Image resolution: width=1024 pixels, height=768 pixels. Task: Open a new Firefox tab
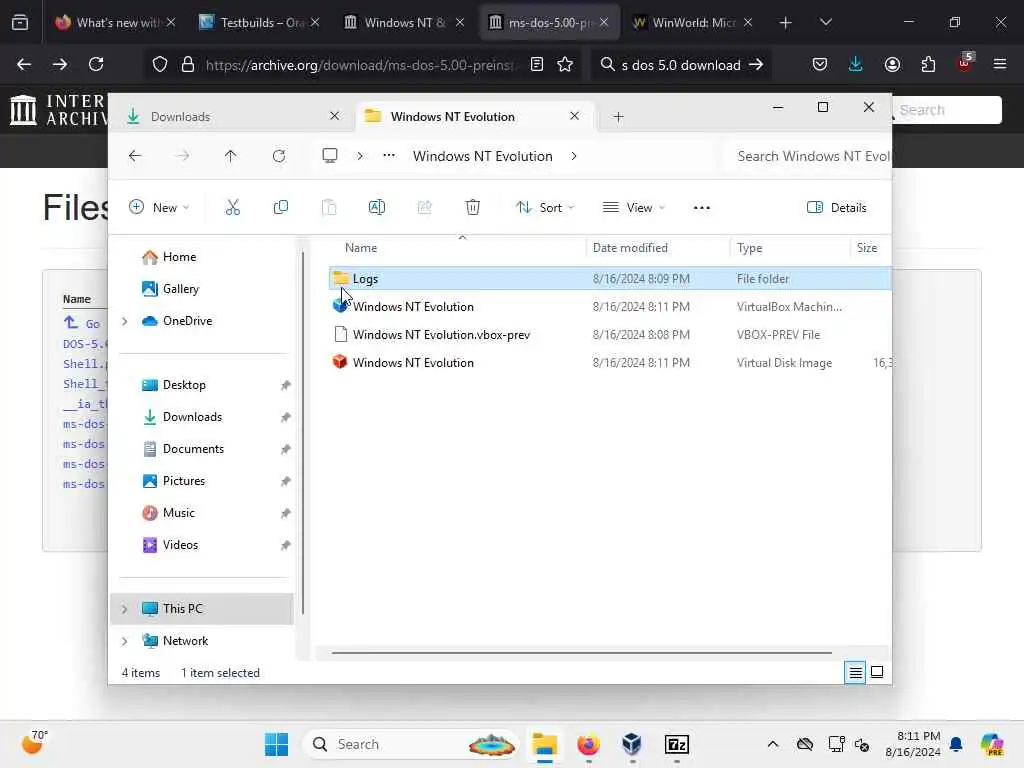(785, 22)
